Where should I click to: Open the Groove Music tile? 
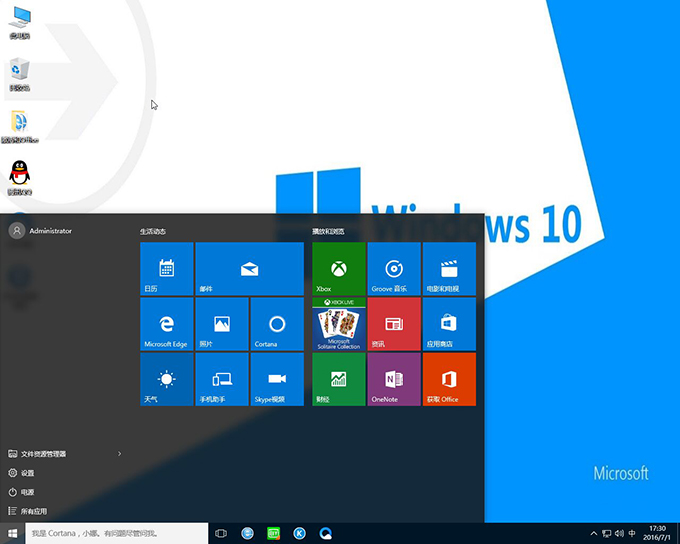[x=394, y=268]
